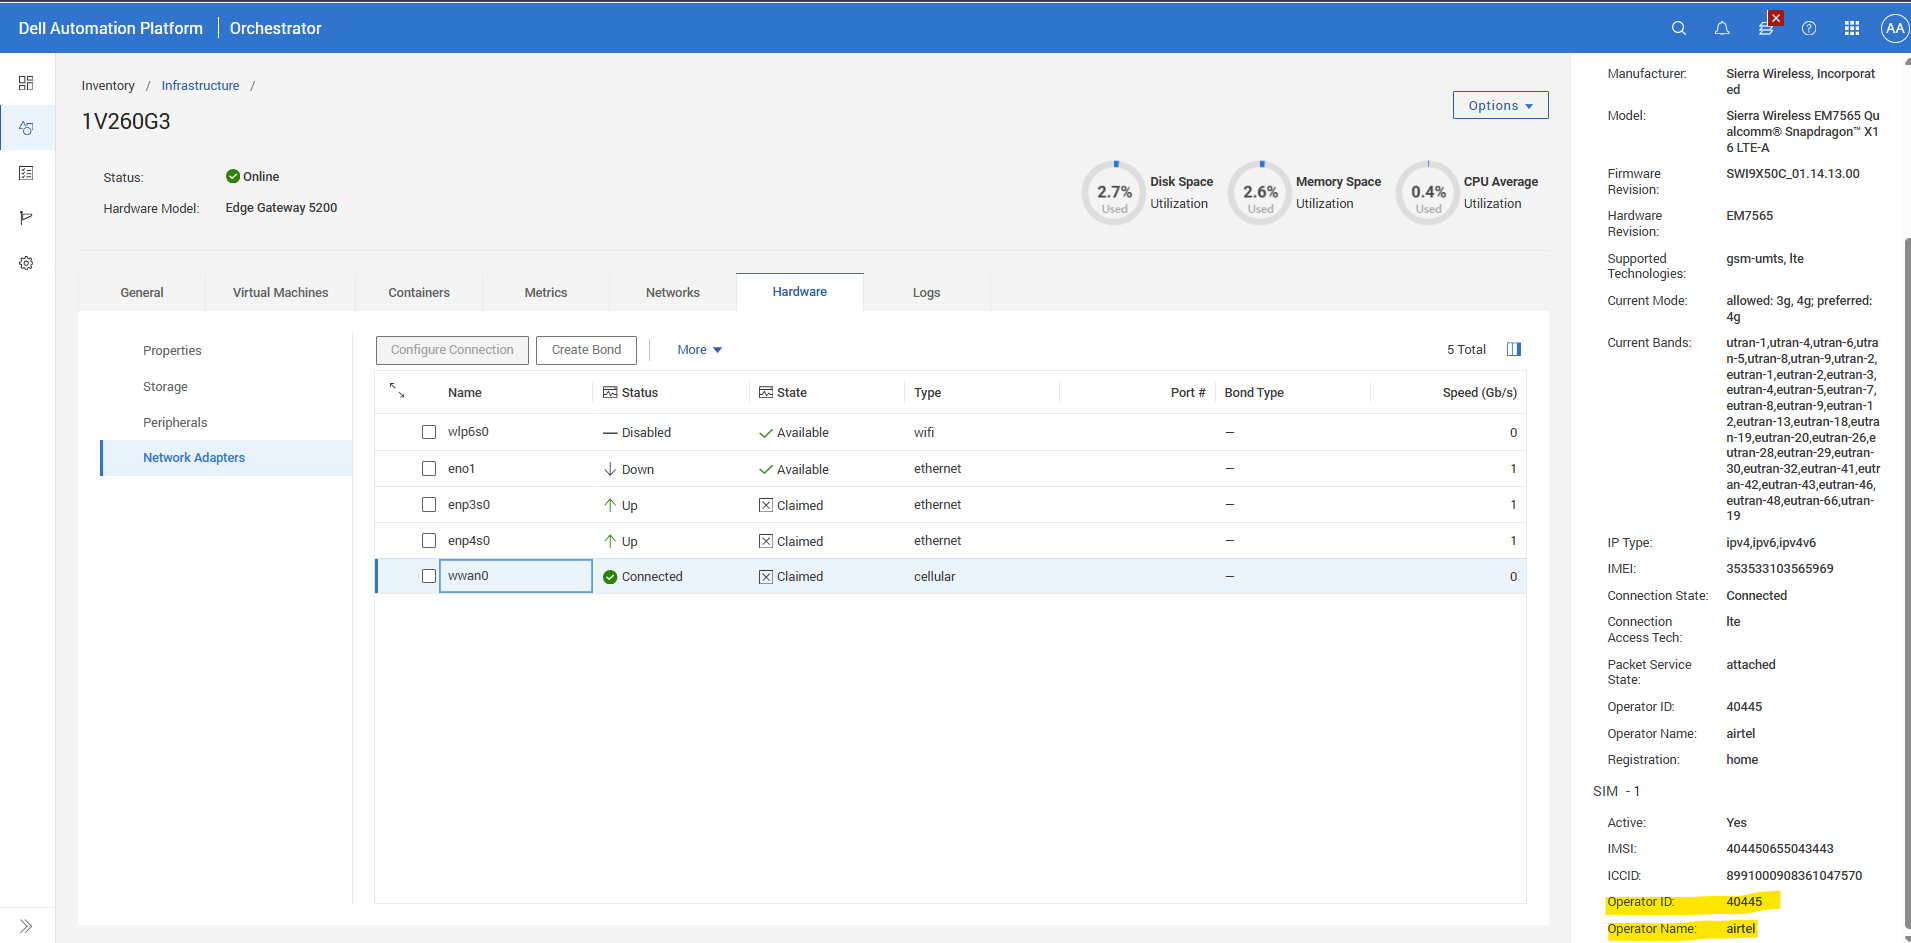Click the wwan0 name cell

coord(516,576)
